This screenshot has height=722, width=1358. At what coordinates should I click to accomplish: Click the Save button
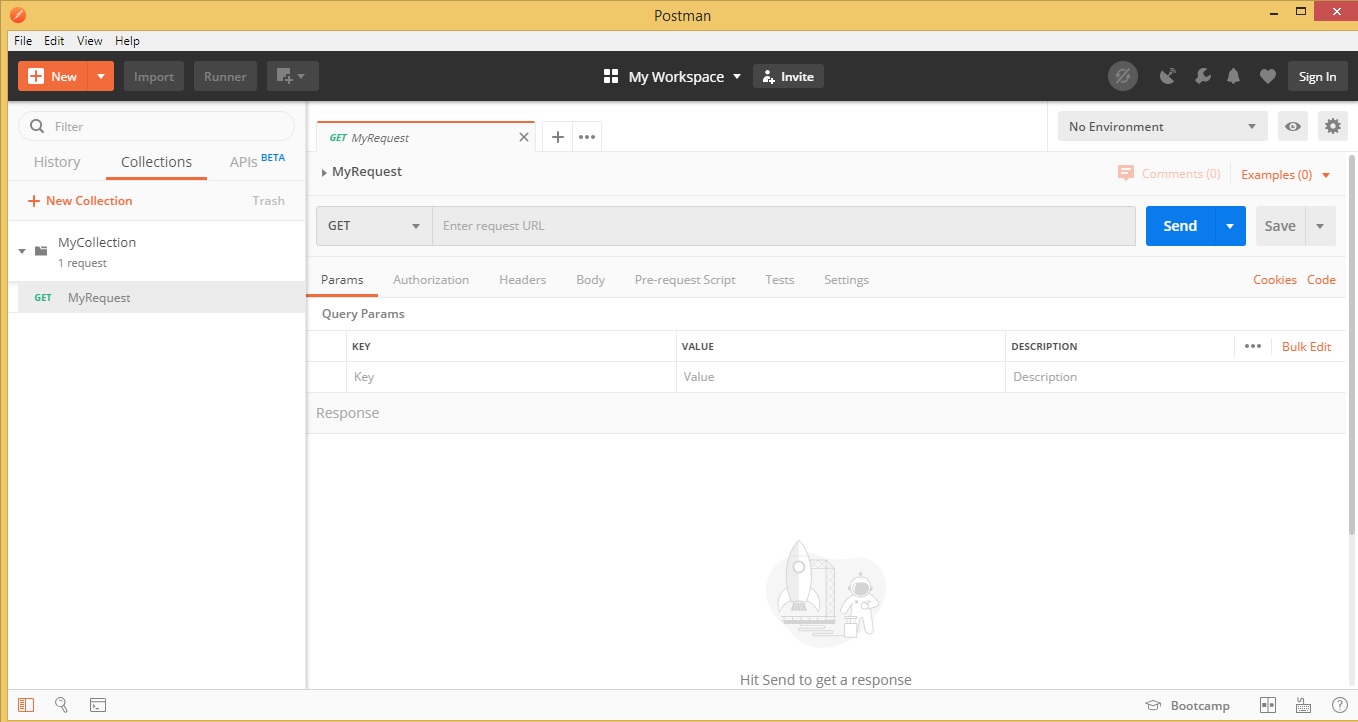click(x=1280, y=226)
